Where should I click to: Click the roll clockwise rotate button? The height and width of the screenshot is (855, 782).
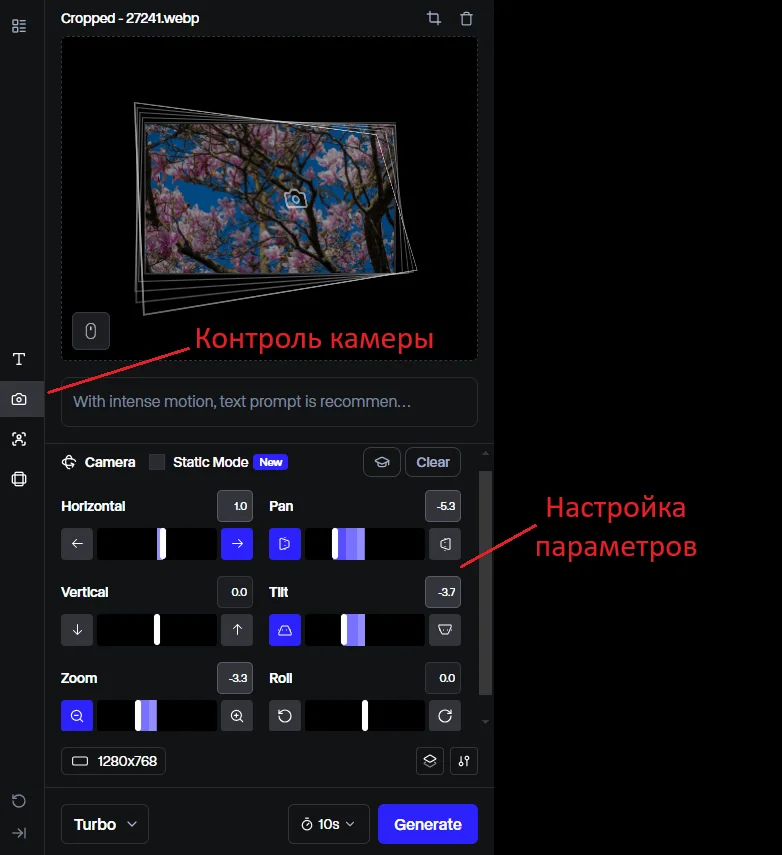(x=445, y=716)
